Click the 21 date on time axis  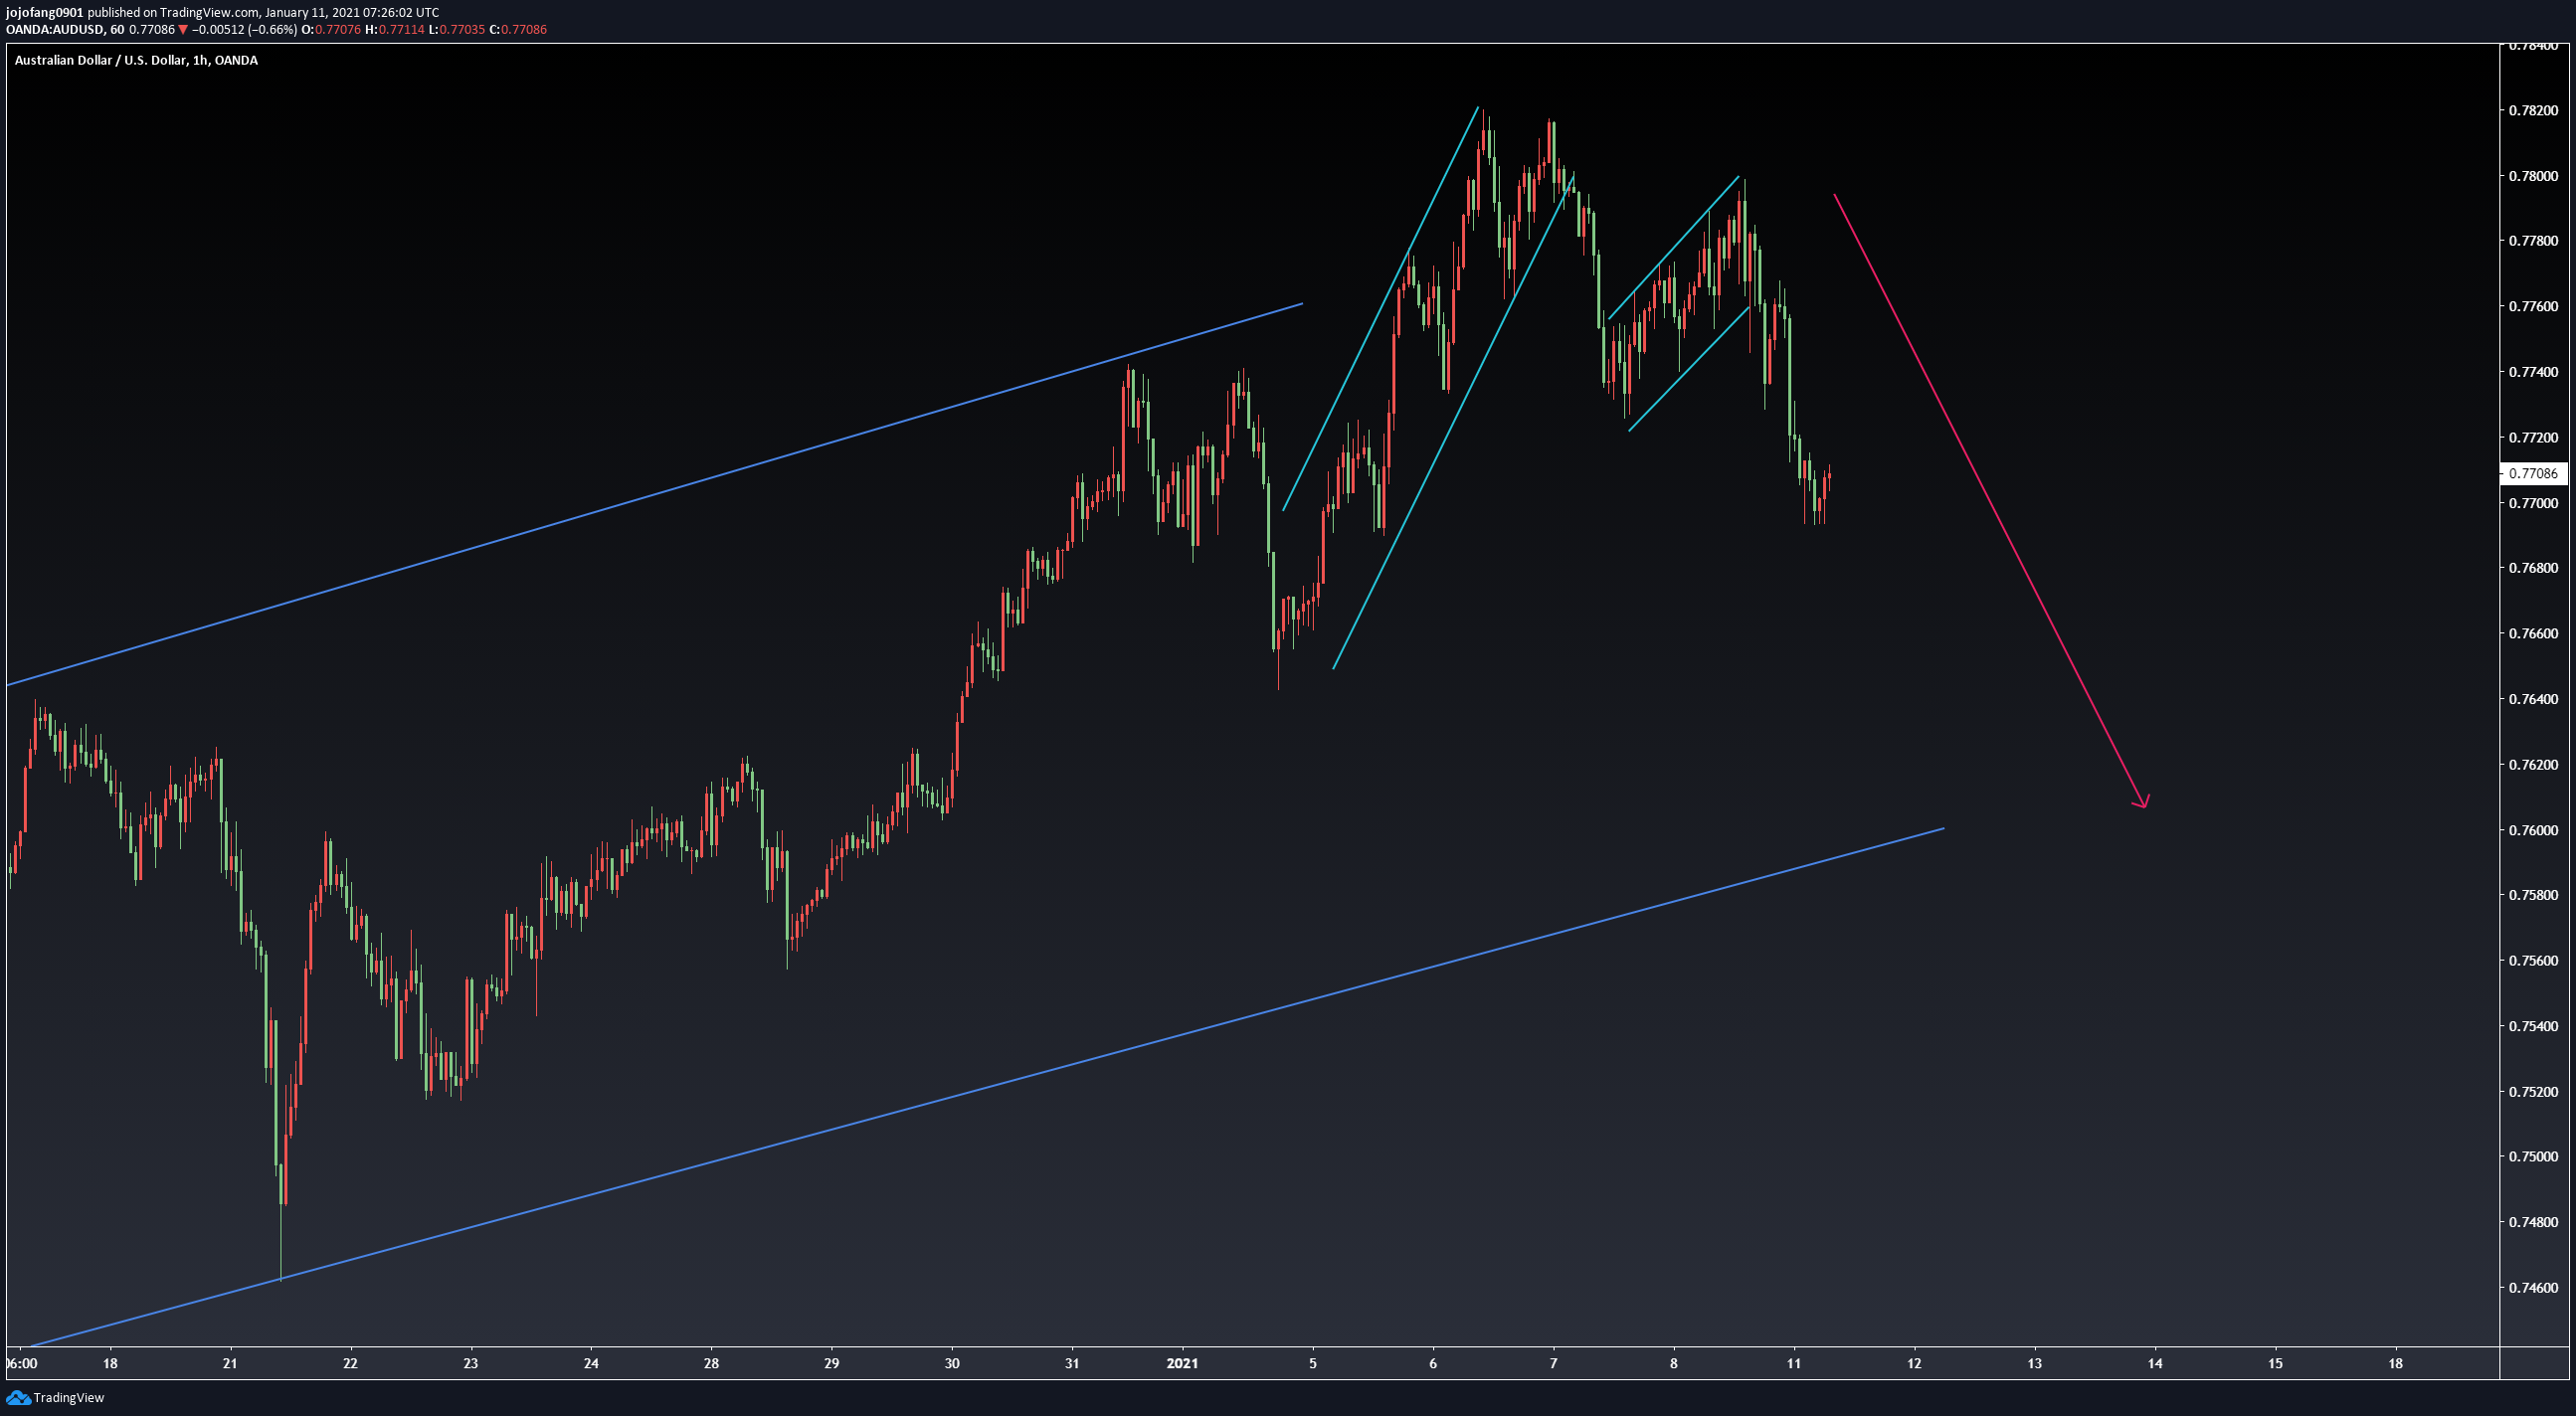[230, 1364]
